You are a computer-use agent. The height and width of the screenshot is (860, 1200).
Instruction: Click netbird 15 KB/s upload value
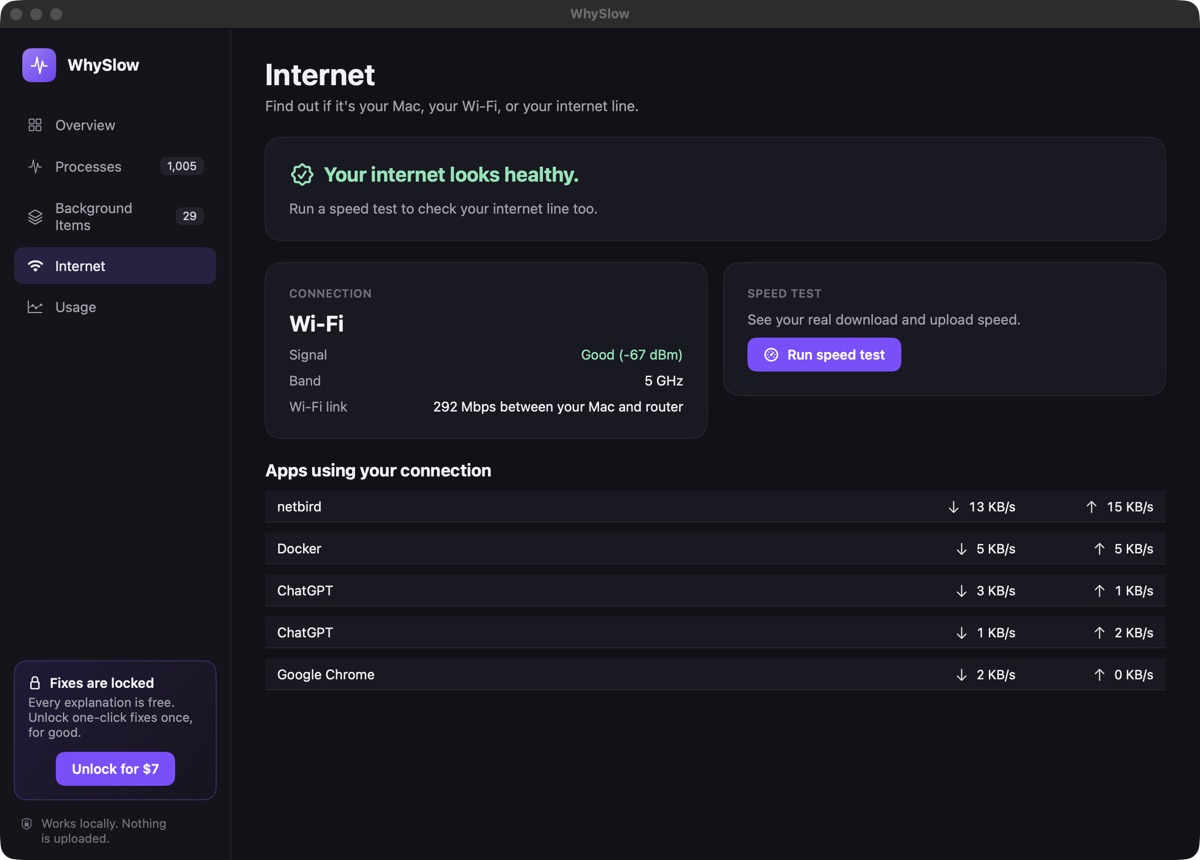point(1130,507)
